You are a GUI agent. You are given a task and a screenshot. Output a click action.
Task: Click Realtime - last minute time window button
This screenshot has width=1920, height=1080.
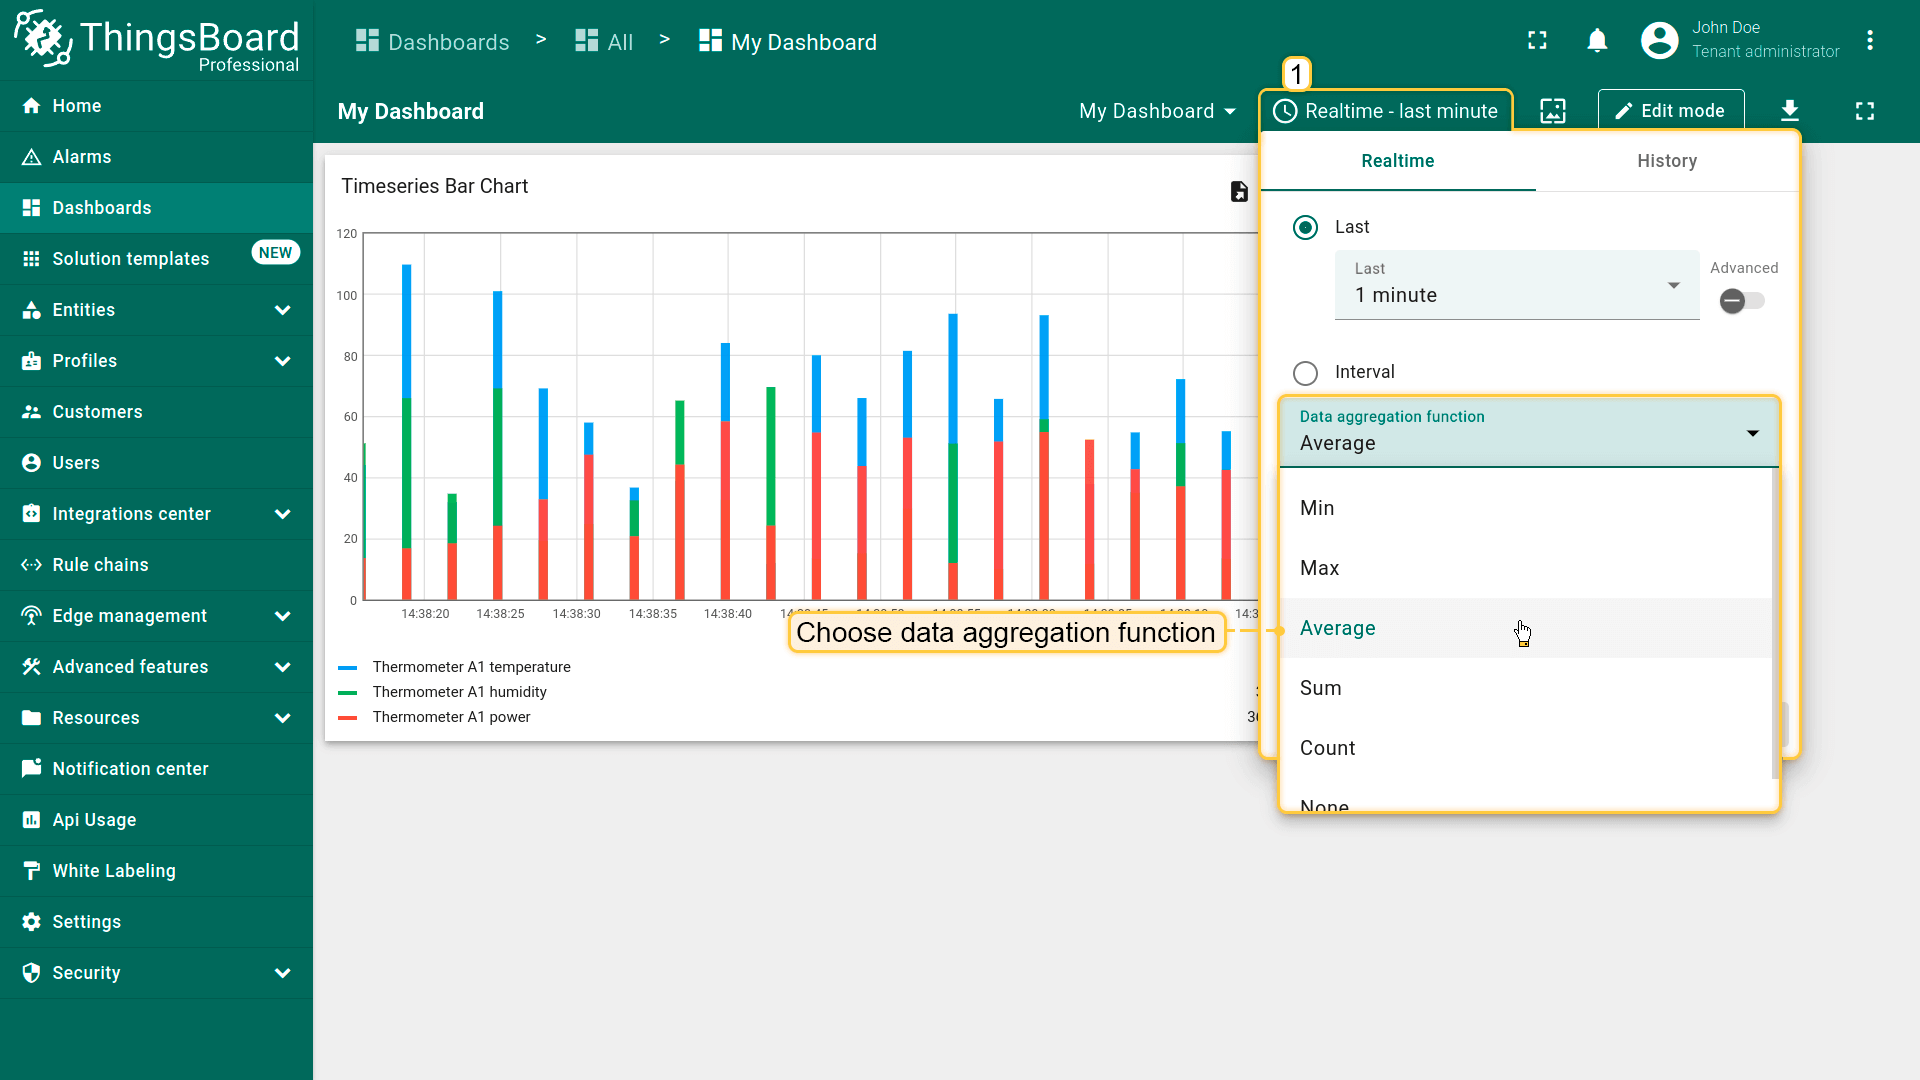click(1386, 111)
